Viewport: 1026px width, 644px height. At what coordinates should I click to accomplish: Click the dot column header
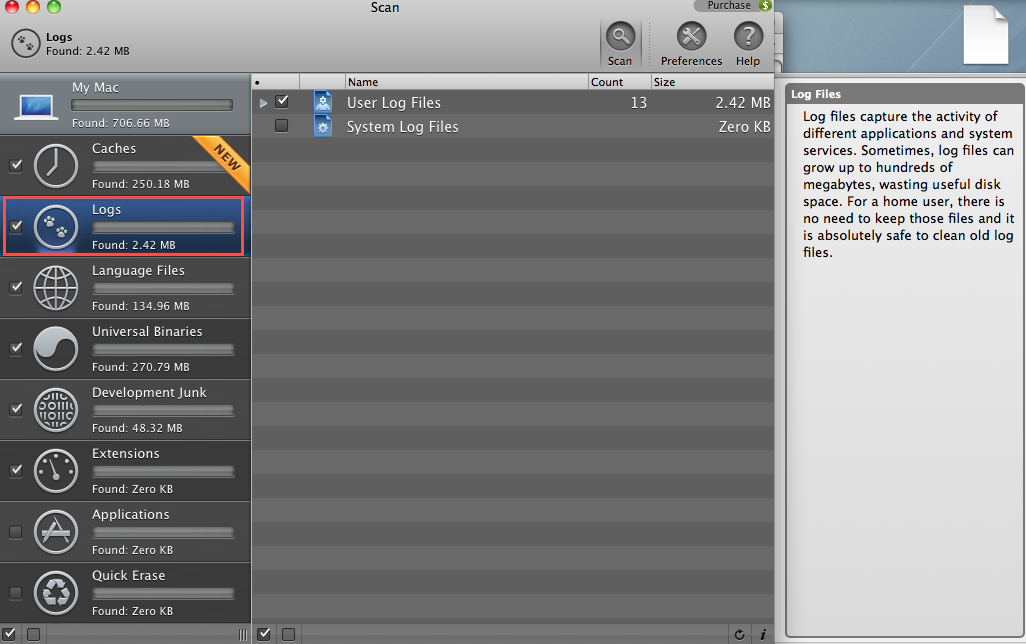[275, 82]
